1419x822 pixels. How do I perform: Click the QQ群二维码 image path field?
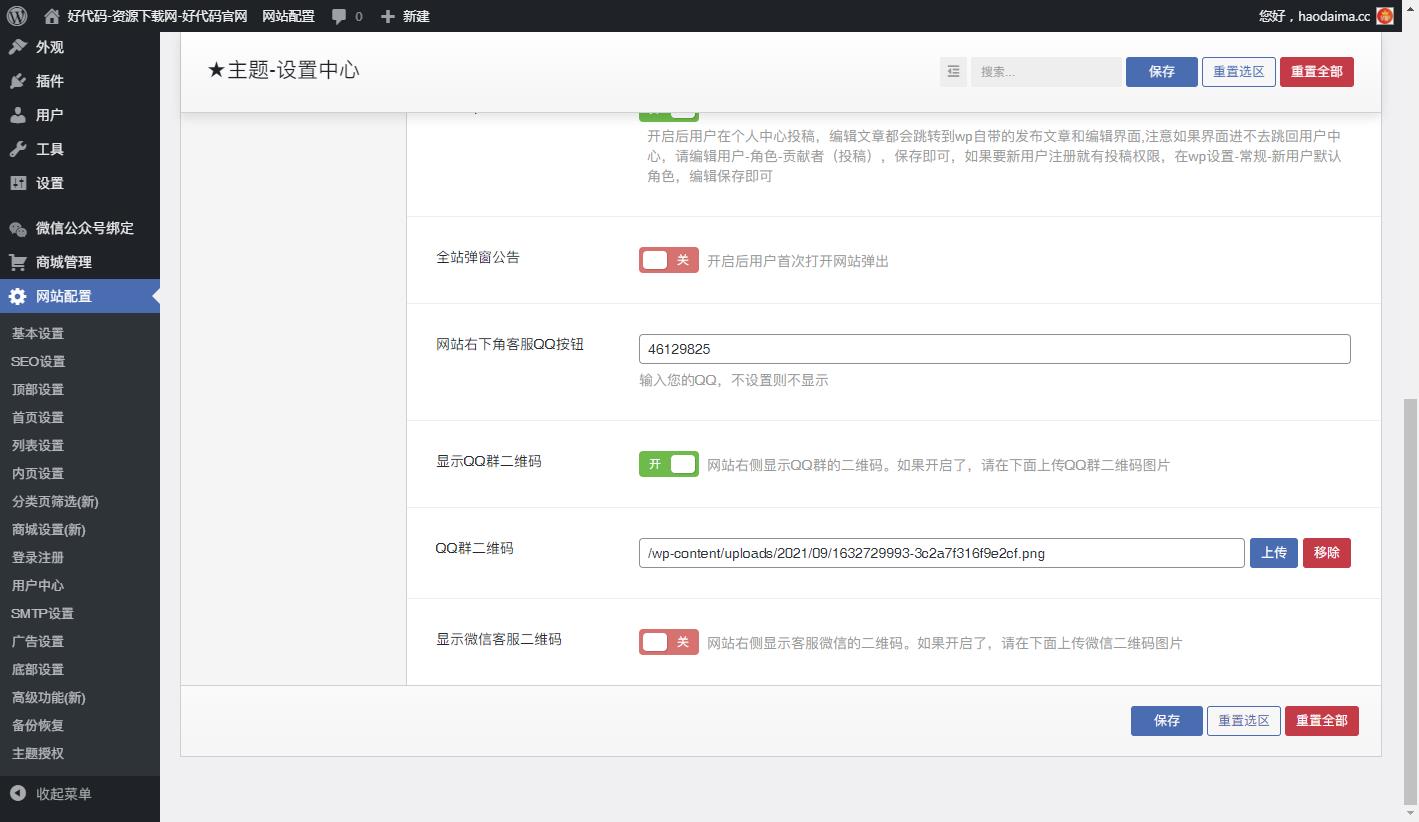tap(941, 553)
